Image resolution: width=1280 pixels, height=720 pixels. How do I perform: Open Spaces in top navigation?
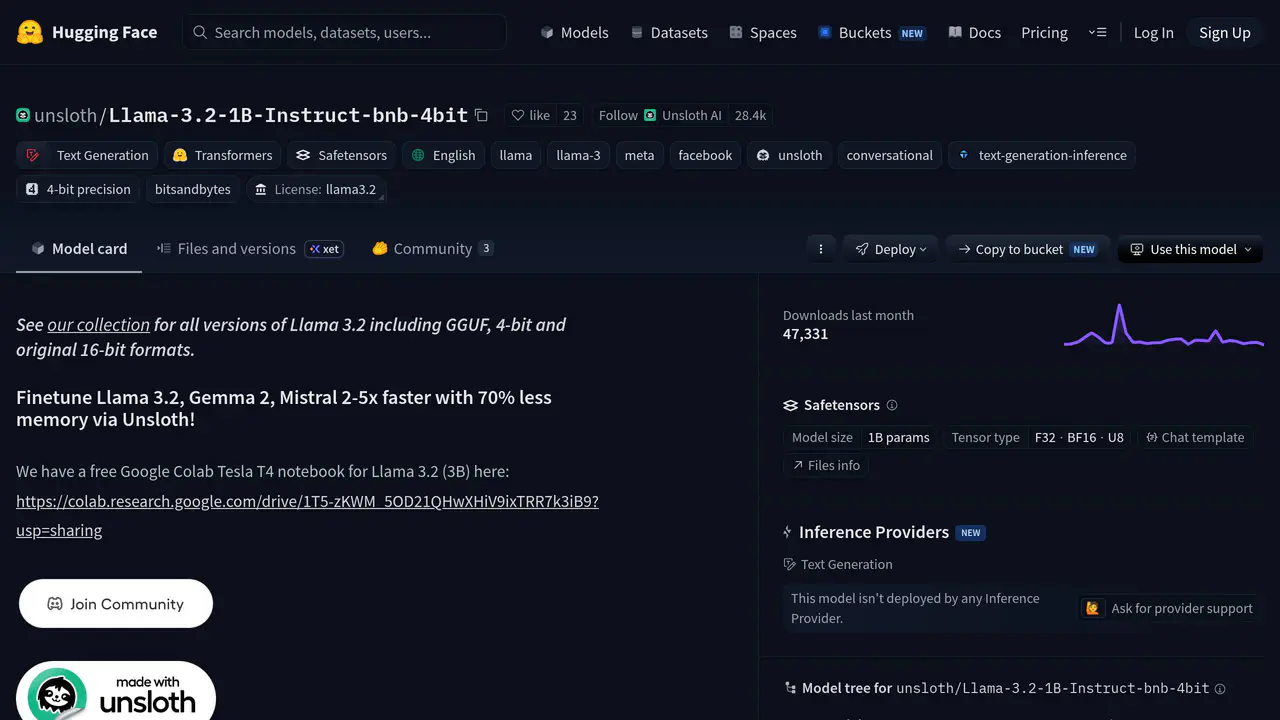click(x=763, y=33)
